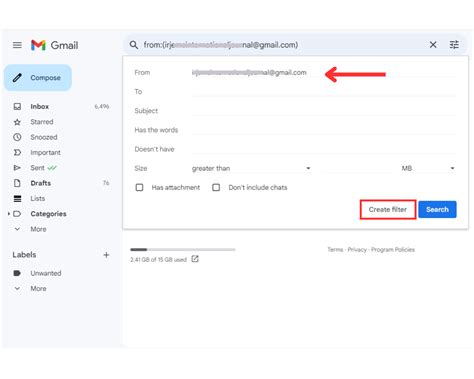Click the Unwanted label tag icon

[x=17, y=273]
